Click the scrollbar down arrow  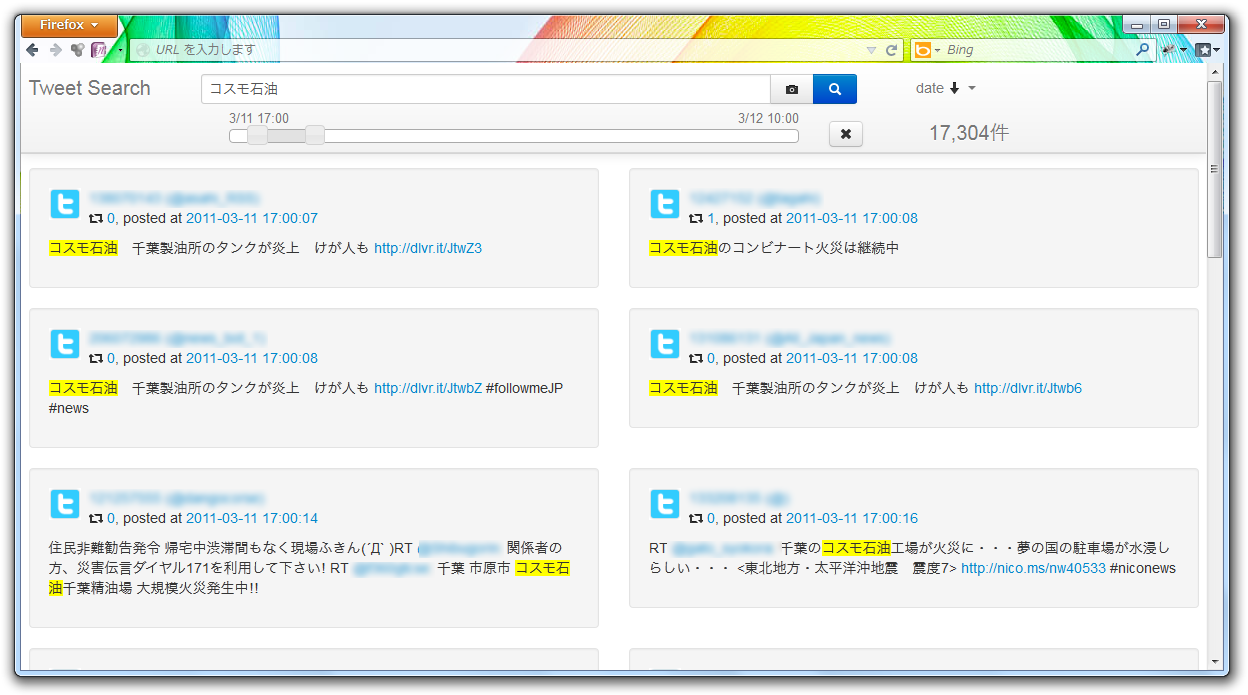tap(1215, 661)
